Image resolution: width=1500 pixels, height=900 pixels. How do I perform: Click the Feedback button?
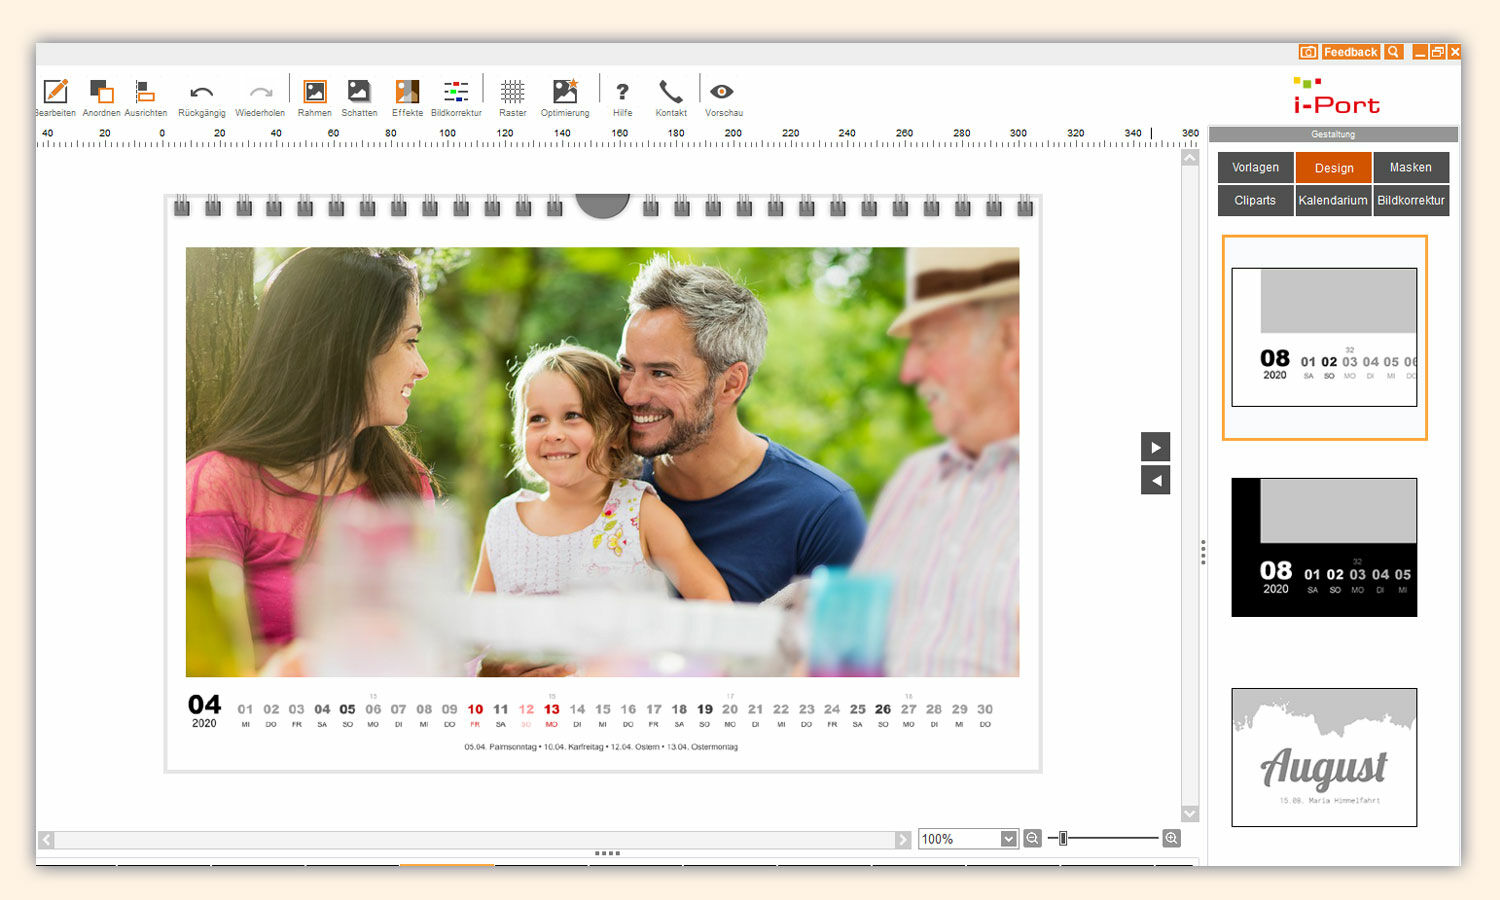point(1350,52)
